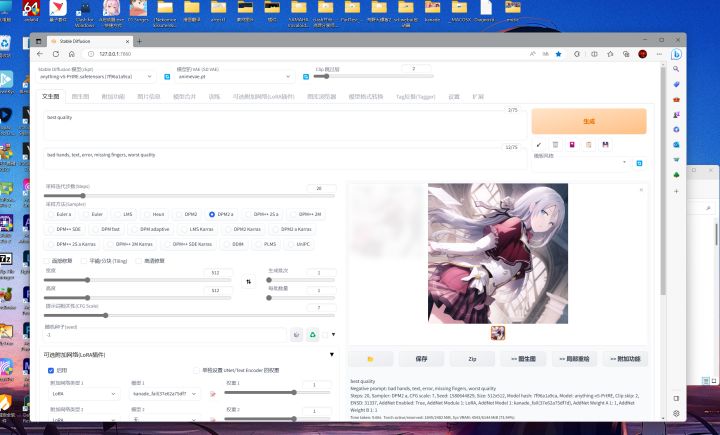Click the send to extras button
Viewport: 720px width, 435px height.
click(x=625, y=359)
